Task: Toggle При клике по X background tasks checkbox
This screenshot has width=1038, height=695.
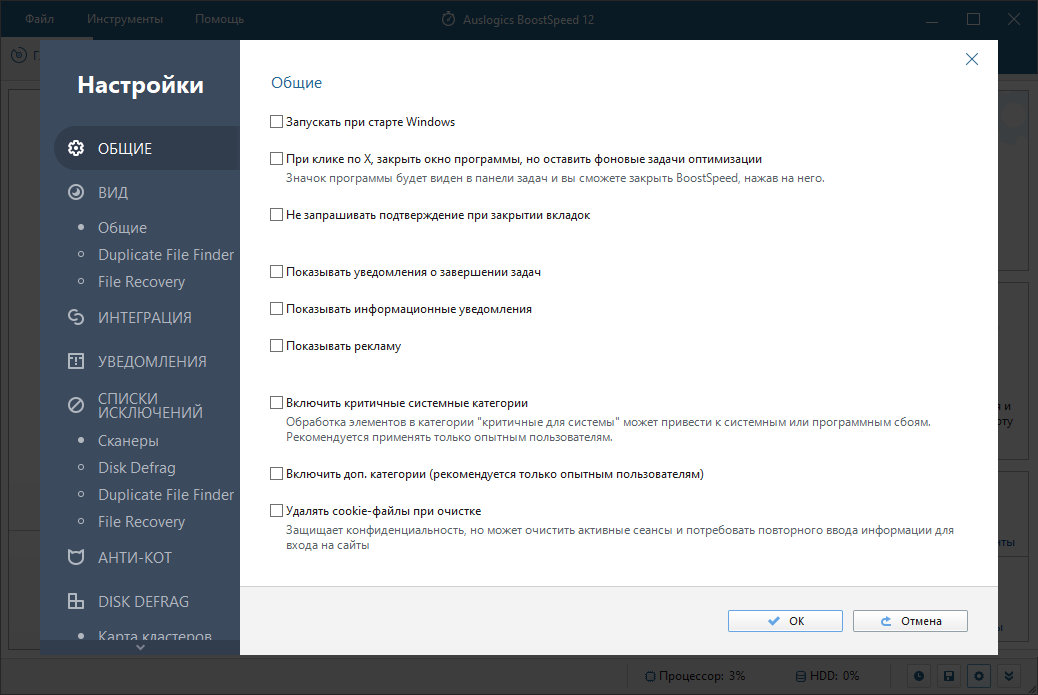Action: coord(277,159)
